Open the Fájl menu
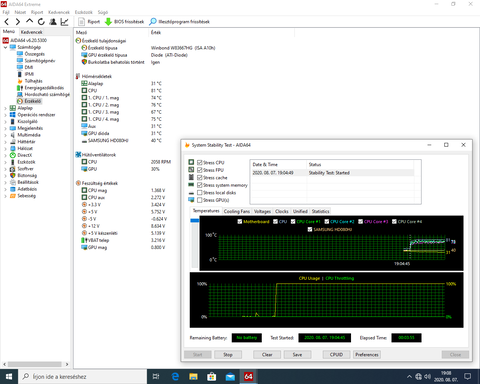 pos(6,12)
